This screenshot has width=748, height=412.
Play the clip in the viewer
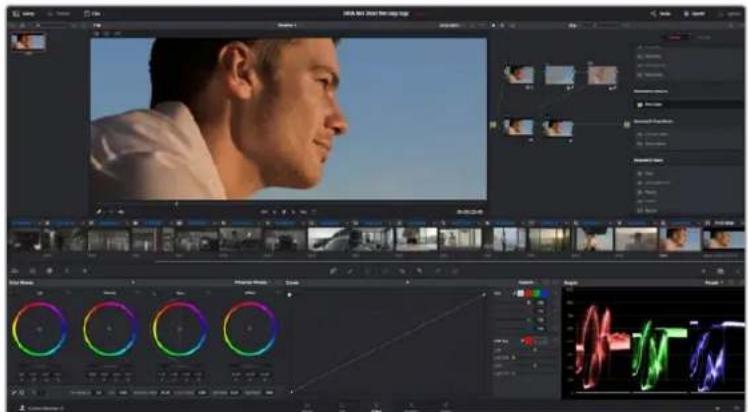click(293, 212)
